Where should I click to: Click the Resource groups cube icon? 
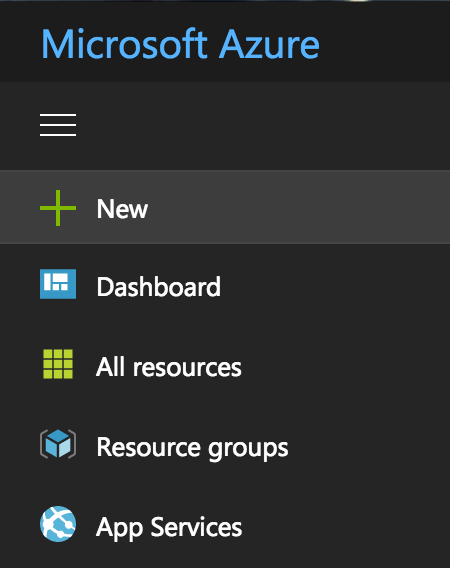[x=58, y=444]
